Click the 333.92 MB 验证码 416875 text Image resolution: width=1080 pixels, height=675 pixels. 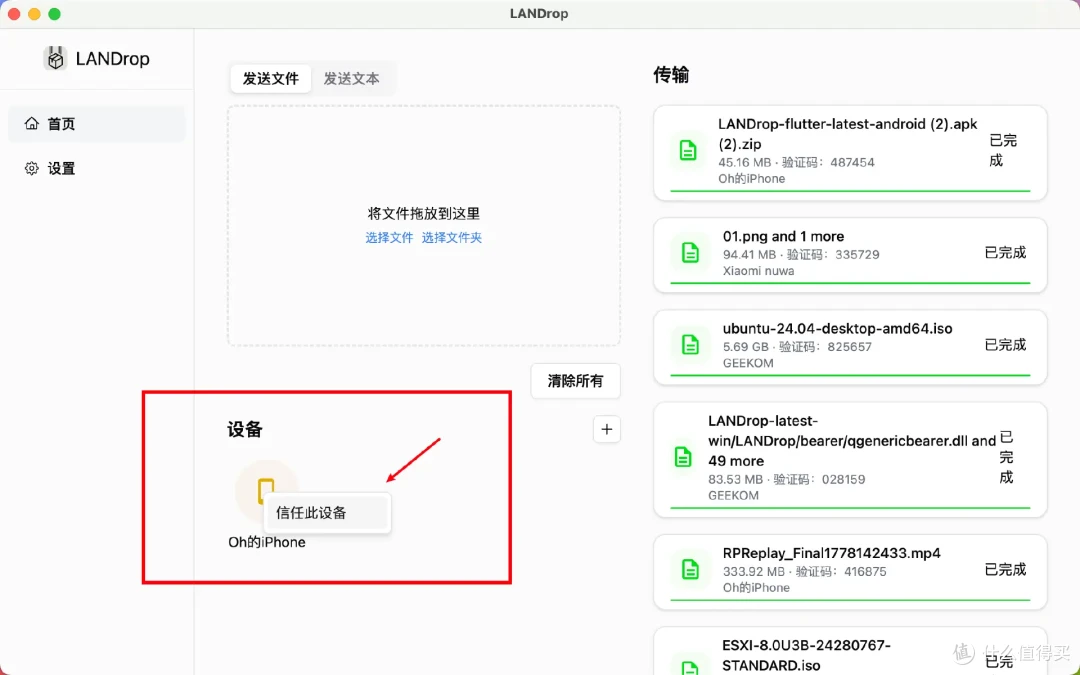[x=804, y=572]
